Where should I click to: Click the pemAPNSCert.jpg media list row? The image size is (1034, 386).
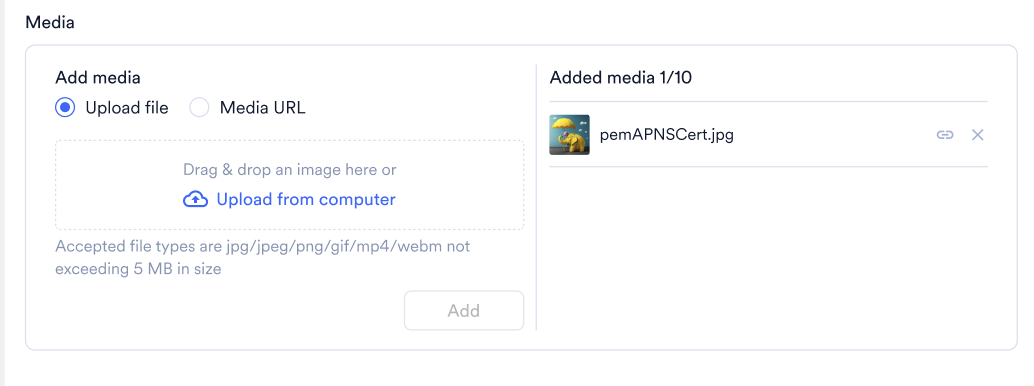click(x=768, y=135)
